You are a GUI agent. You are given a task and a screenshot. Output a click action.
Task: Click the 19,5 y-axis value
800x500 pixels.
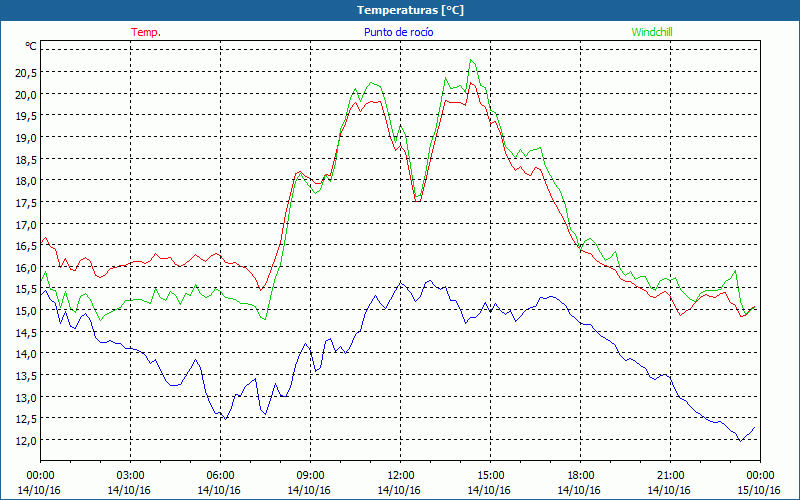coord(26,116)
